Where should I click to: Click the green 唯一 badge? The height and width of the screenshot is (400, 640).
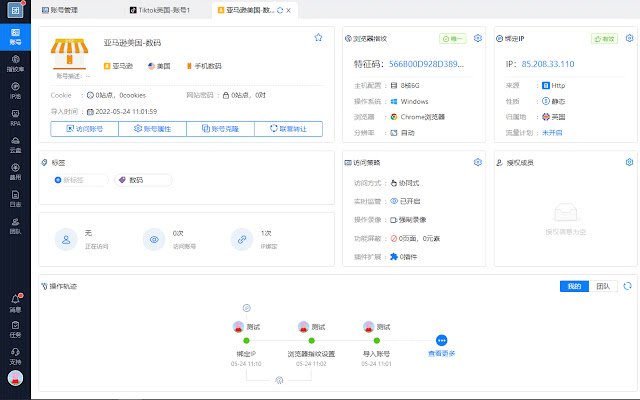453,39
